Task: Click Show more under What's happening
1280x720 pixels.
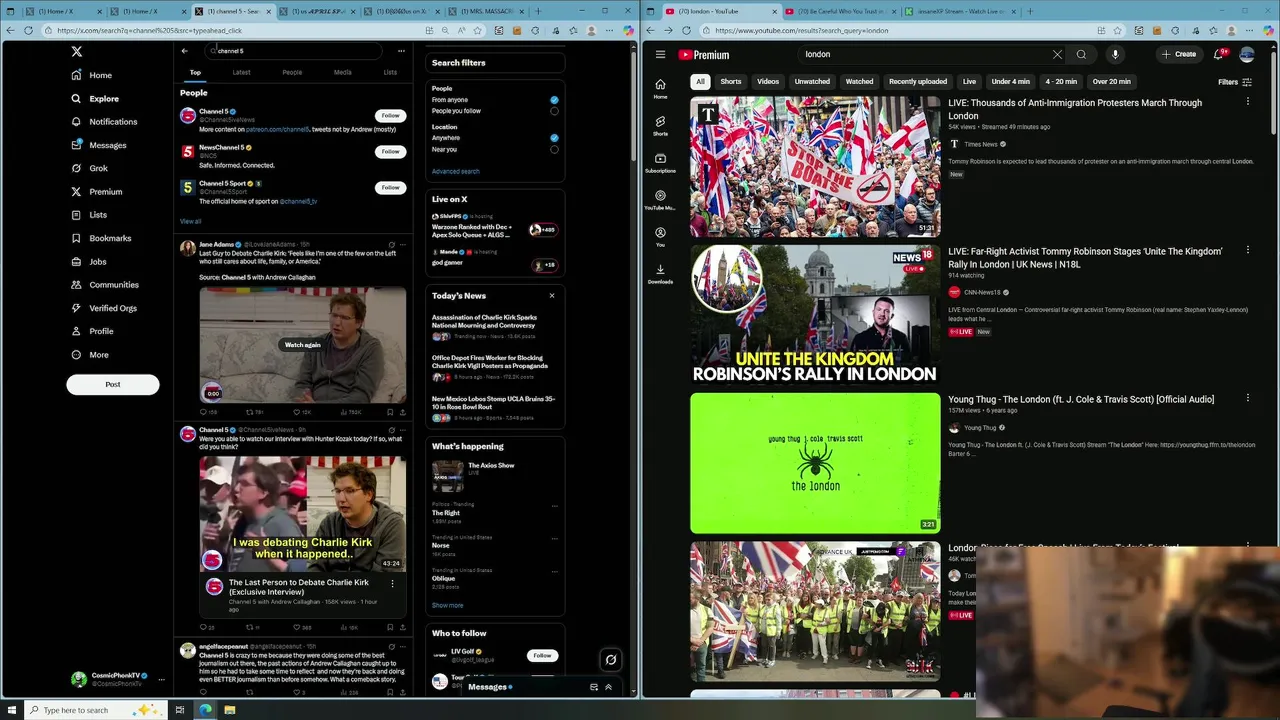Action: (x=447, y=605)
